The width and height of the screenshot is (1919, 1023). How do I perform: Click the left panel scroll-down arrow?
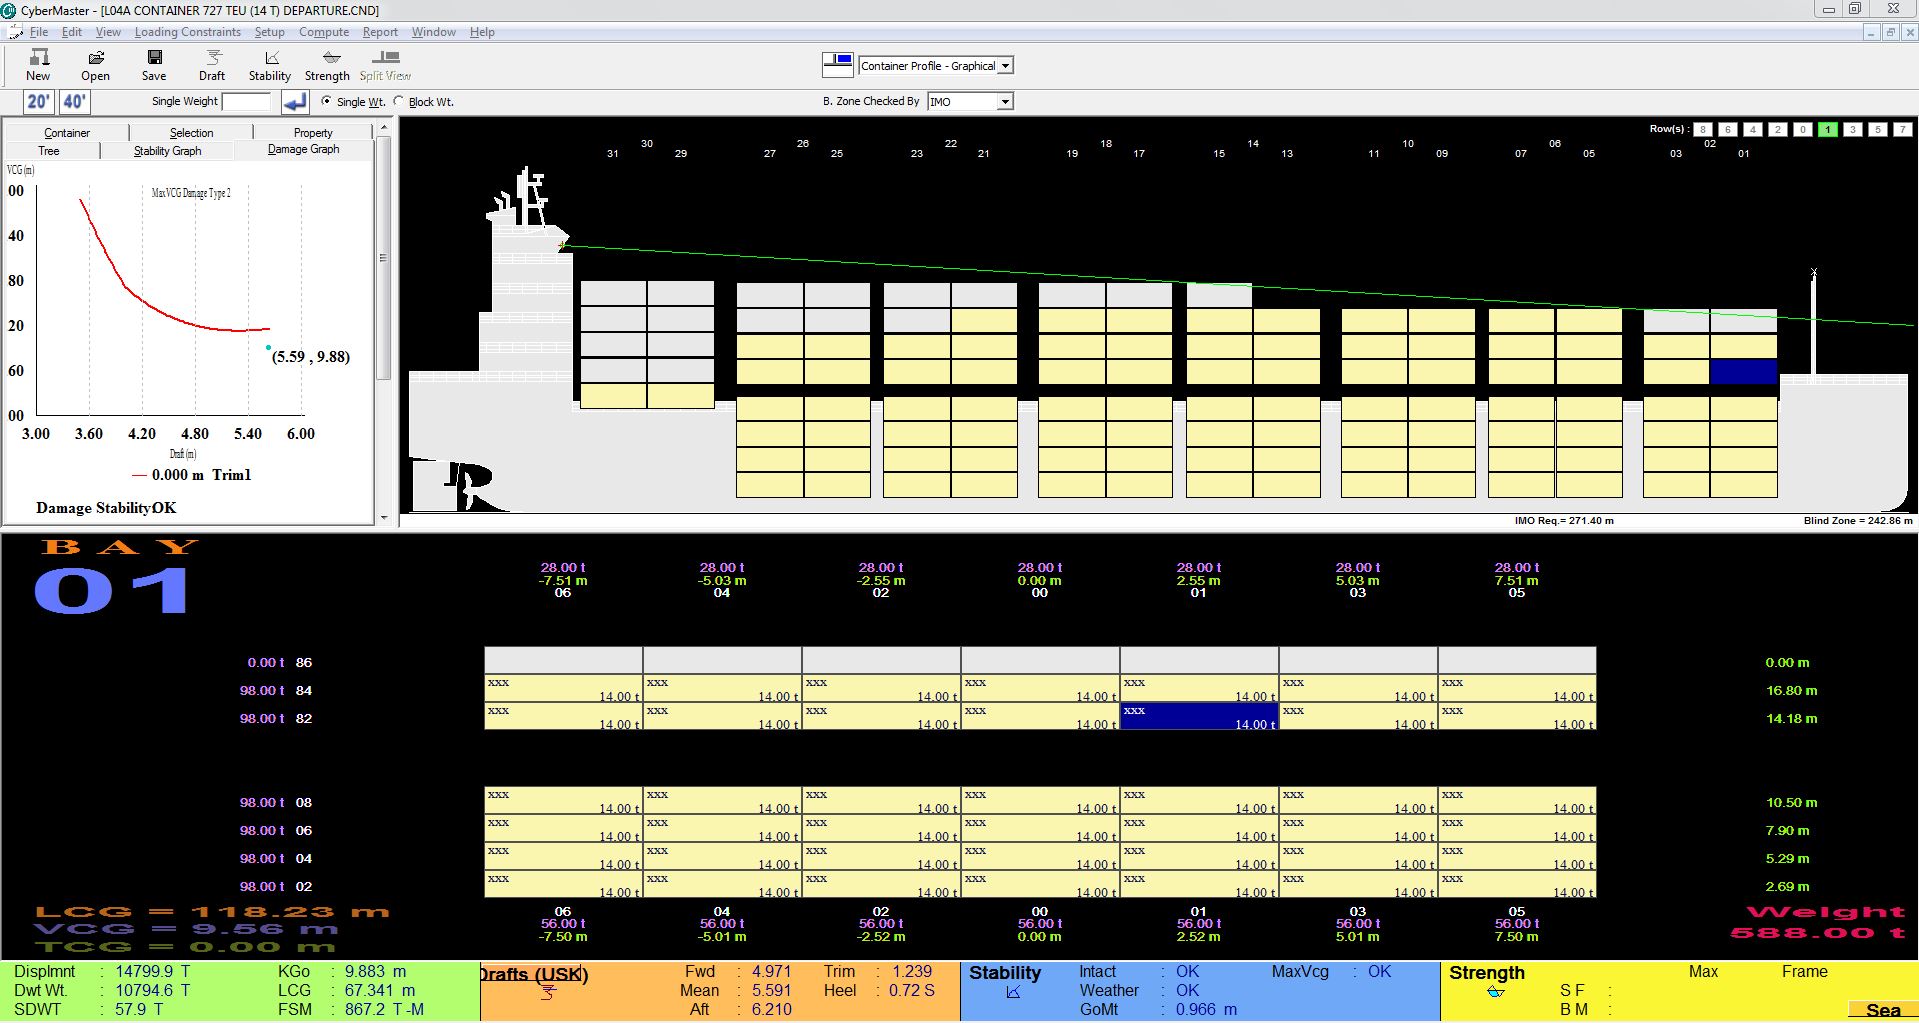tap(384, 517)
